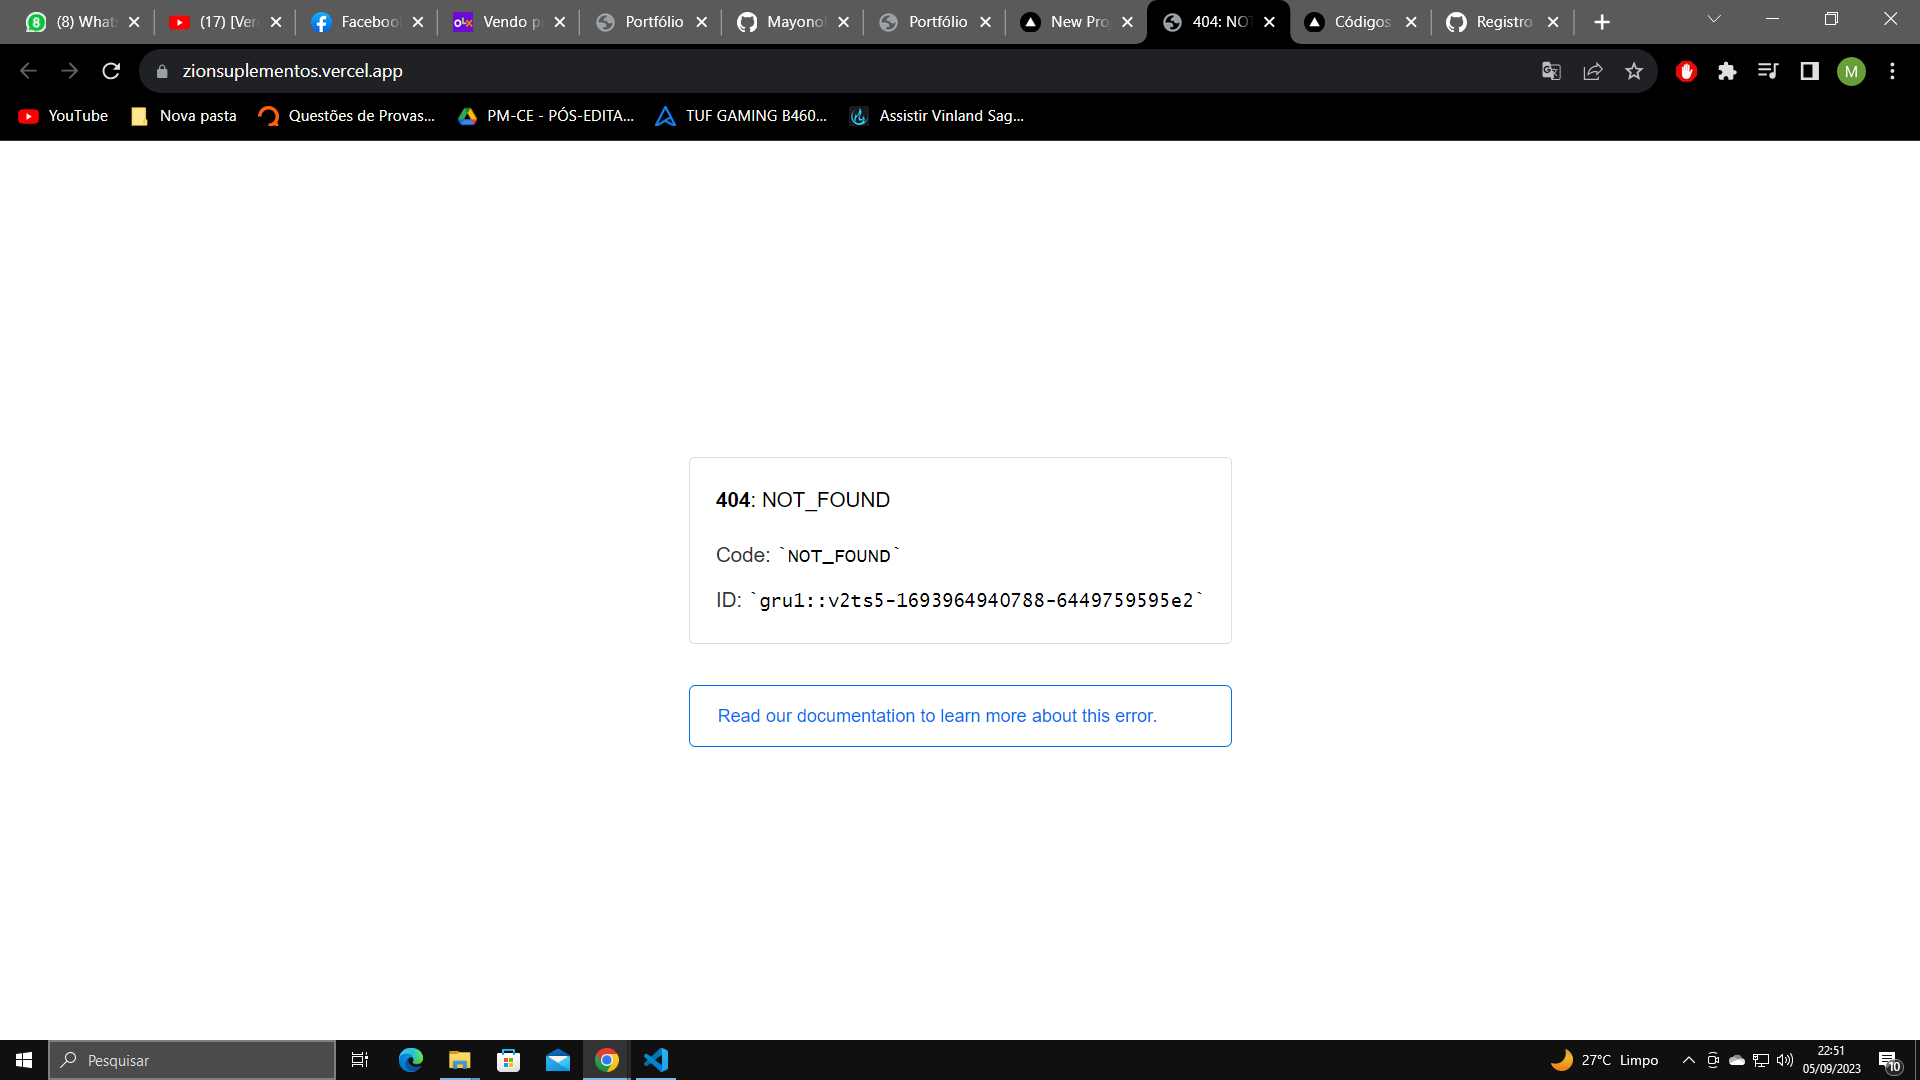Screen dimensions: 1920x1080
Task: Open the volume speaker control
Action: coord(1785,1060)
